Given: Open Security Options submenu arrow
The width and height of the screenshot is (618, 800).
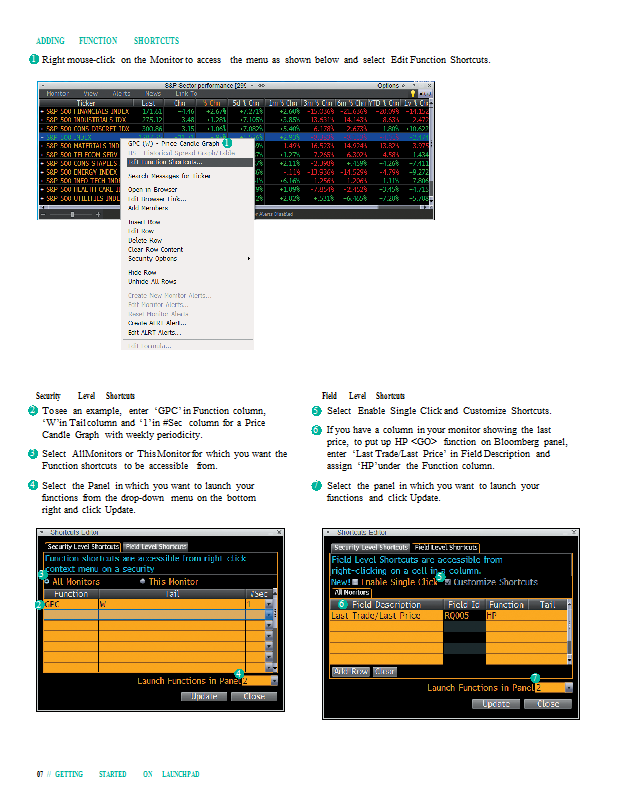Looking at the screenshot, I should tap(249, 259).
